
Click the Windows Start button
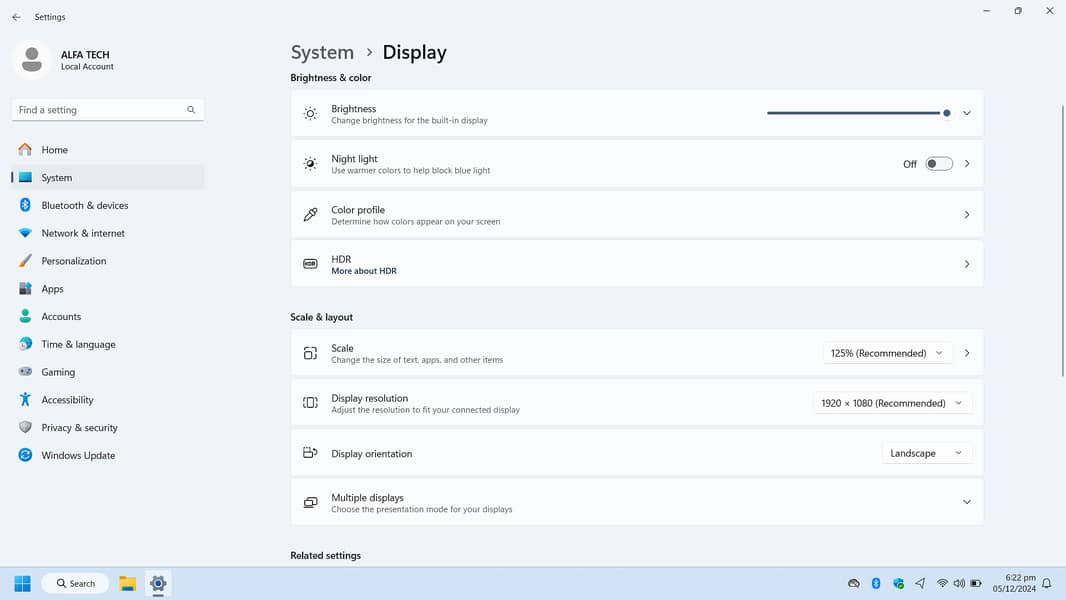tap(22, 583)
